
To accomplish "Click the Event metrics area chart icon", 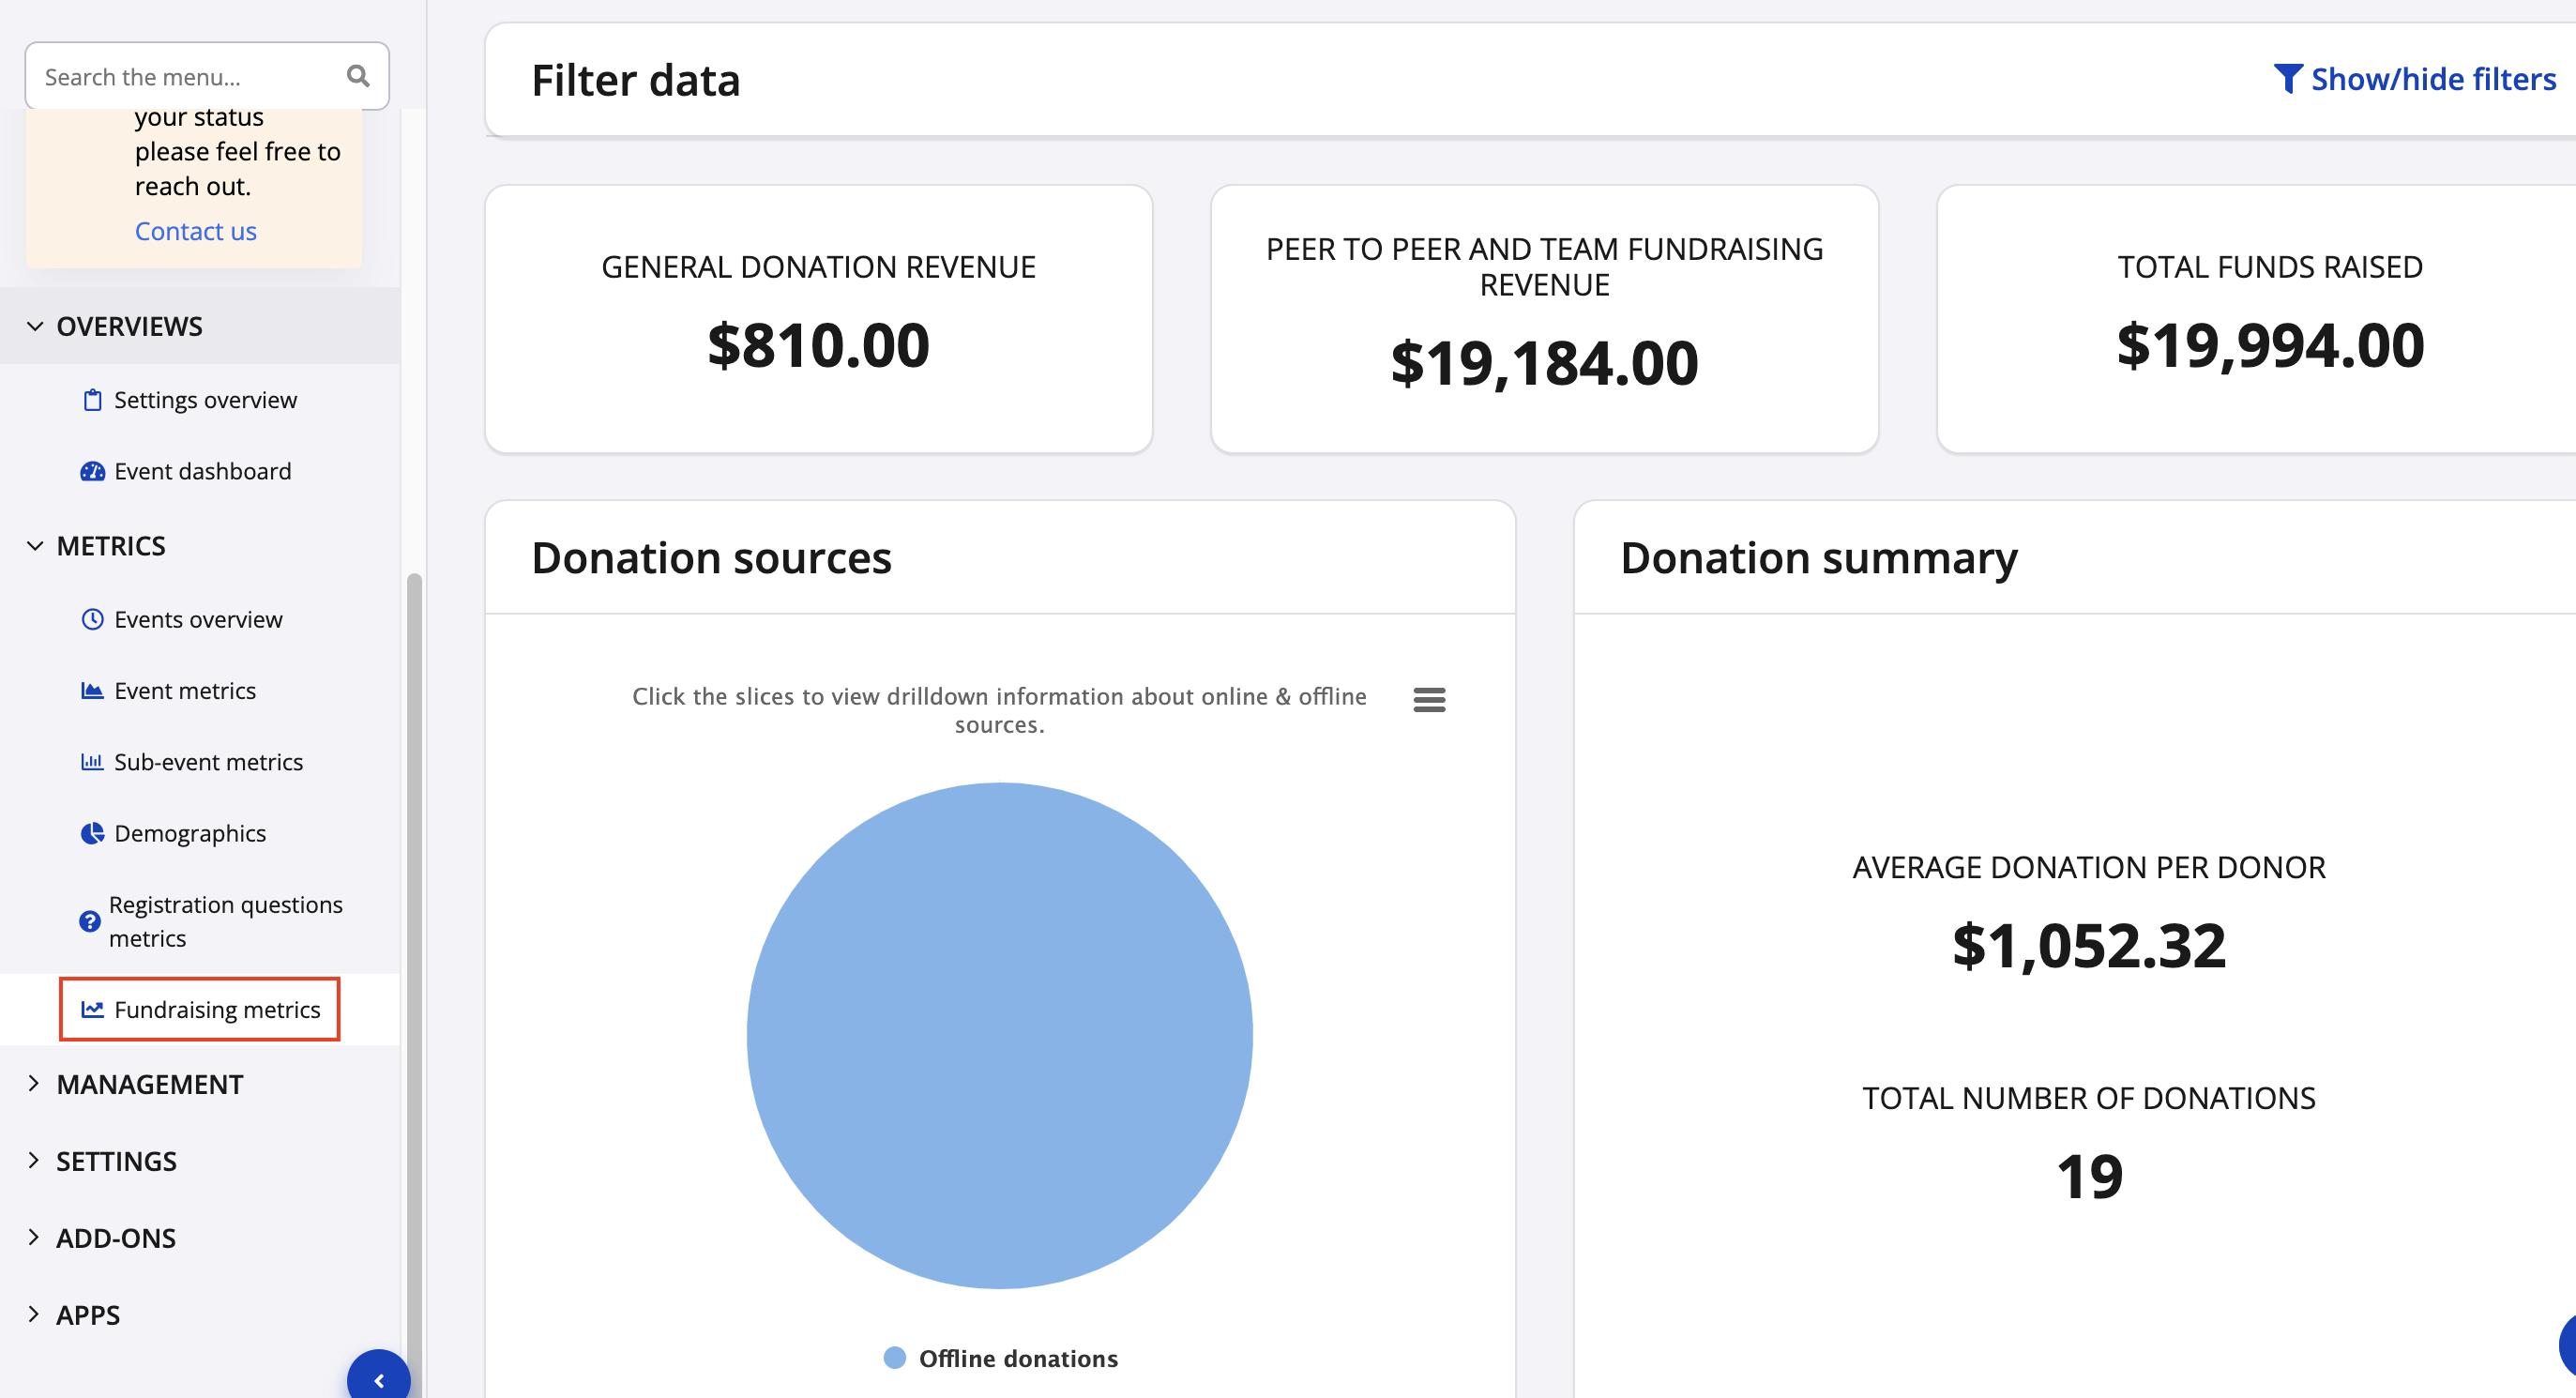I will pos(92,690).
